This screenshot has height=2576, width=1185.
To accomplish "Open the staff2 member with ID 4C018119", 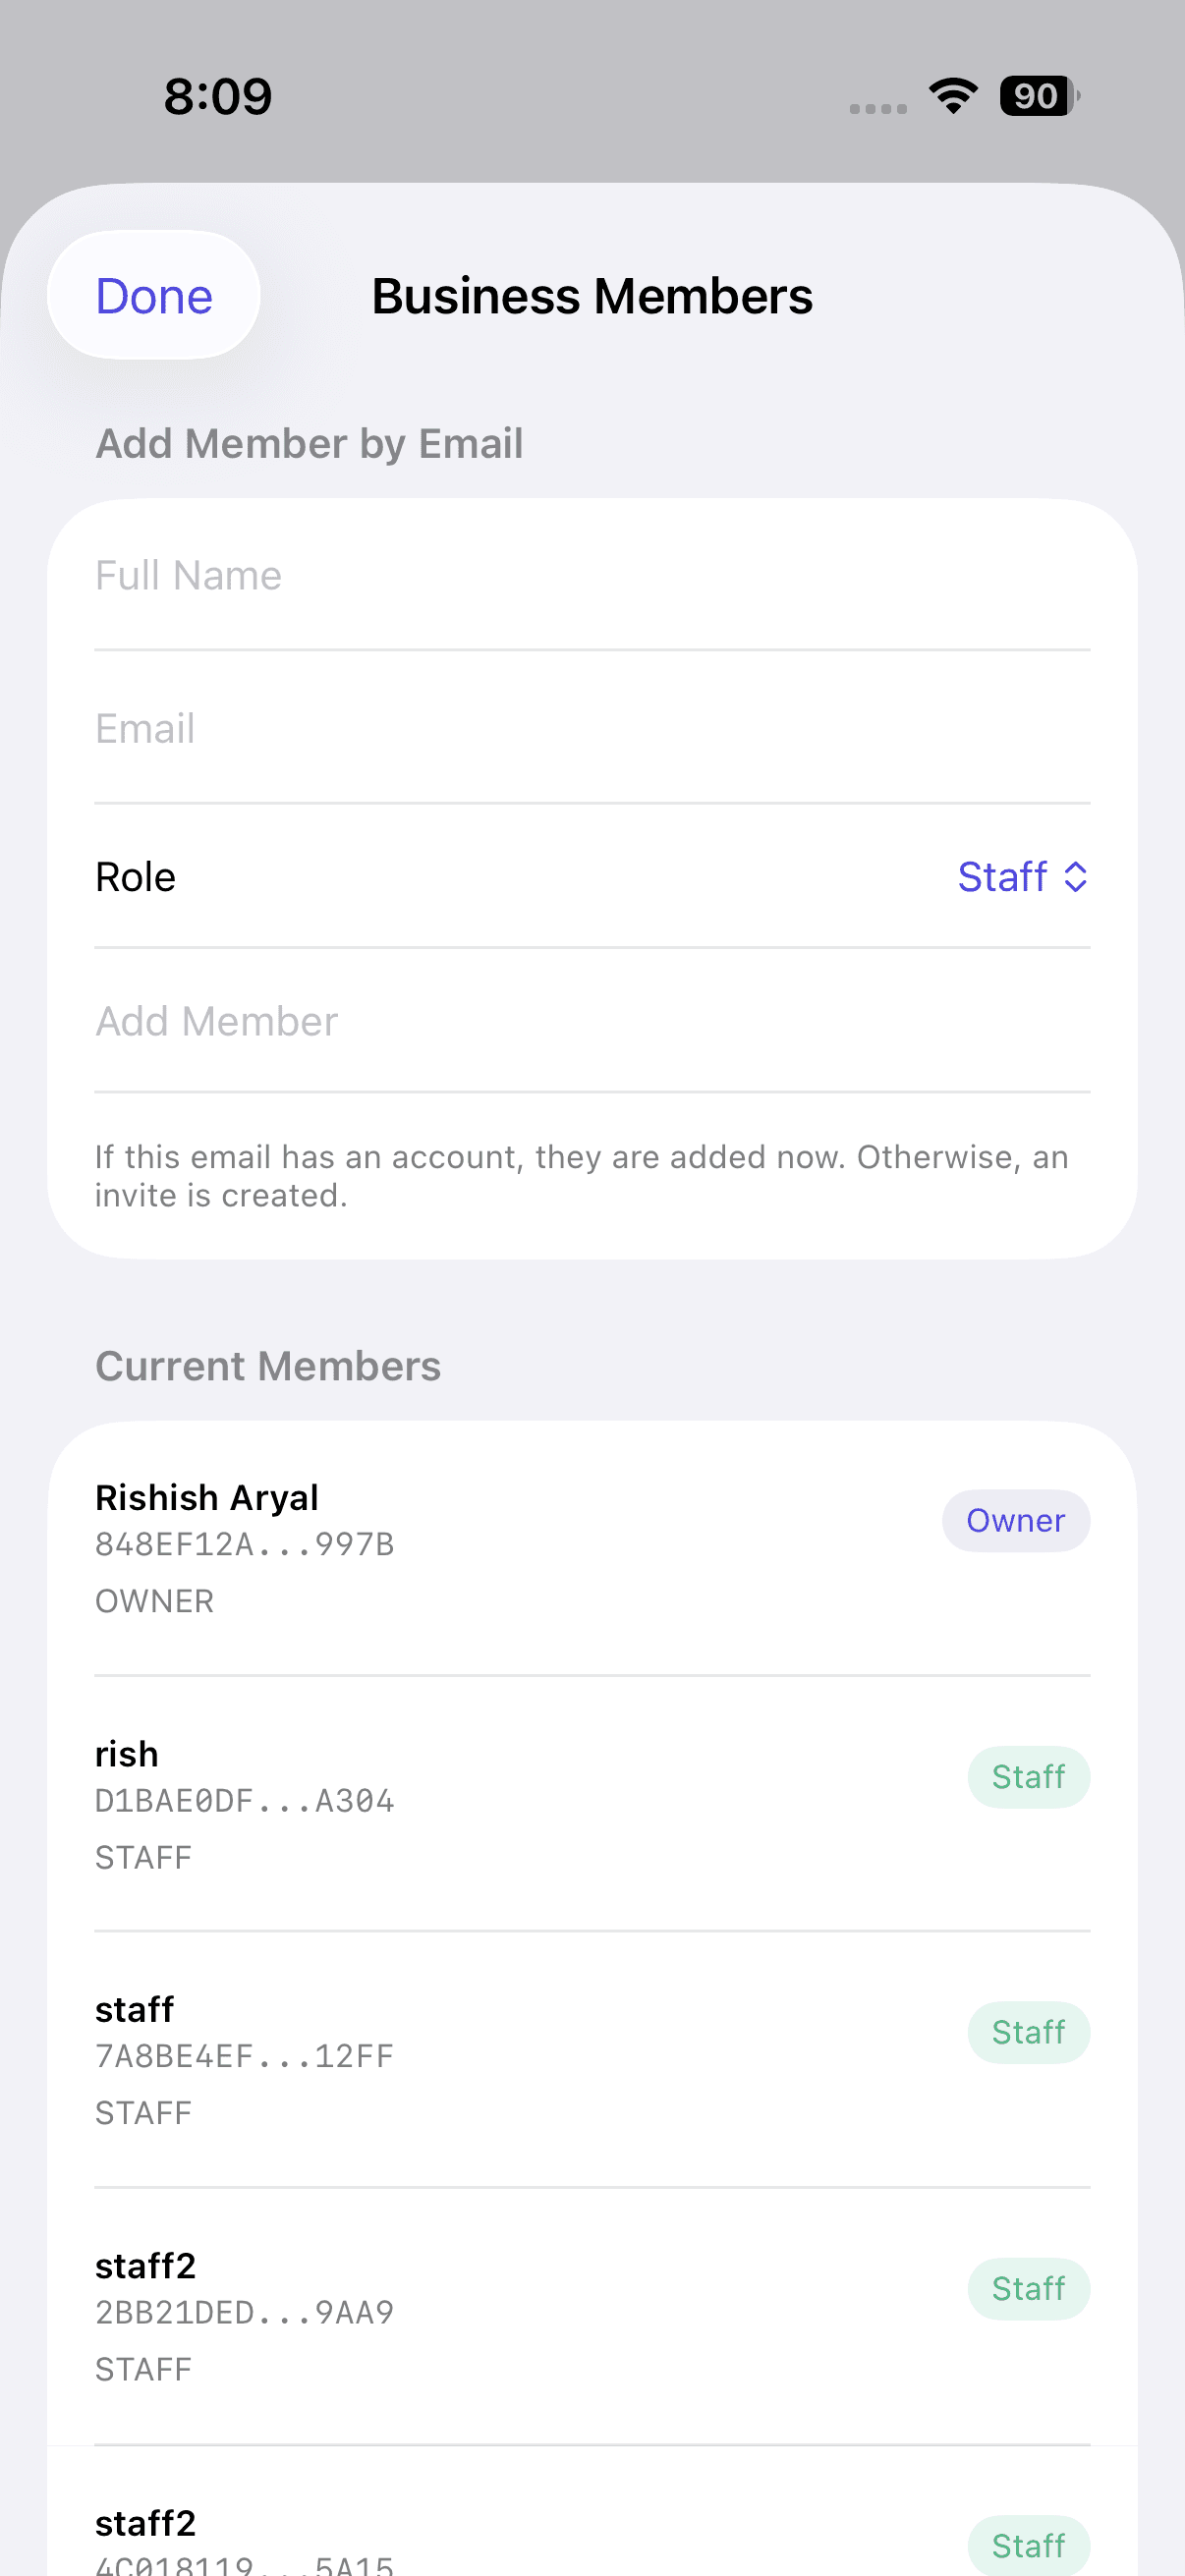I will click(x=400, y=2542).
